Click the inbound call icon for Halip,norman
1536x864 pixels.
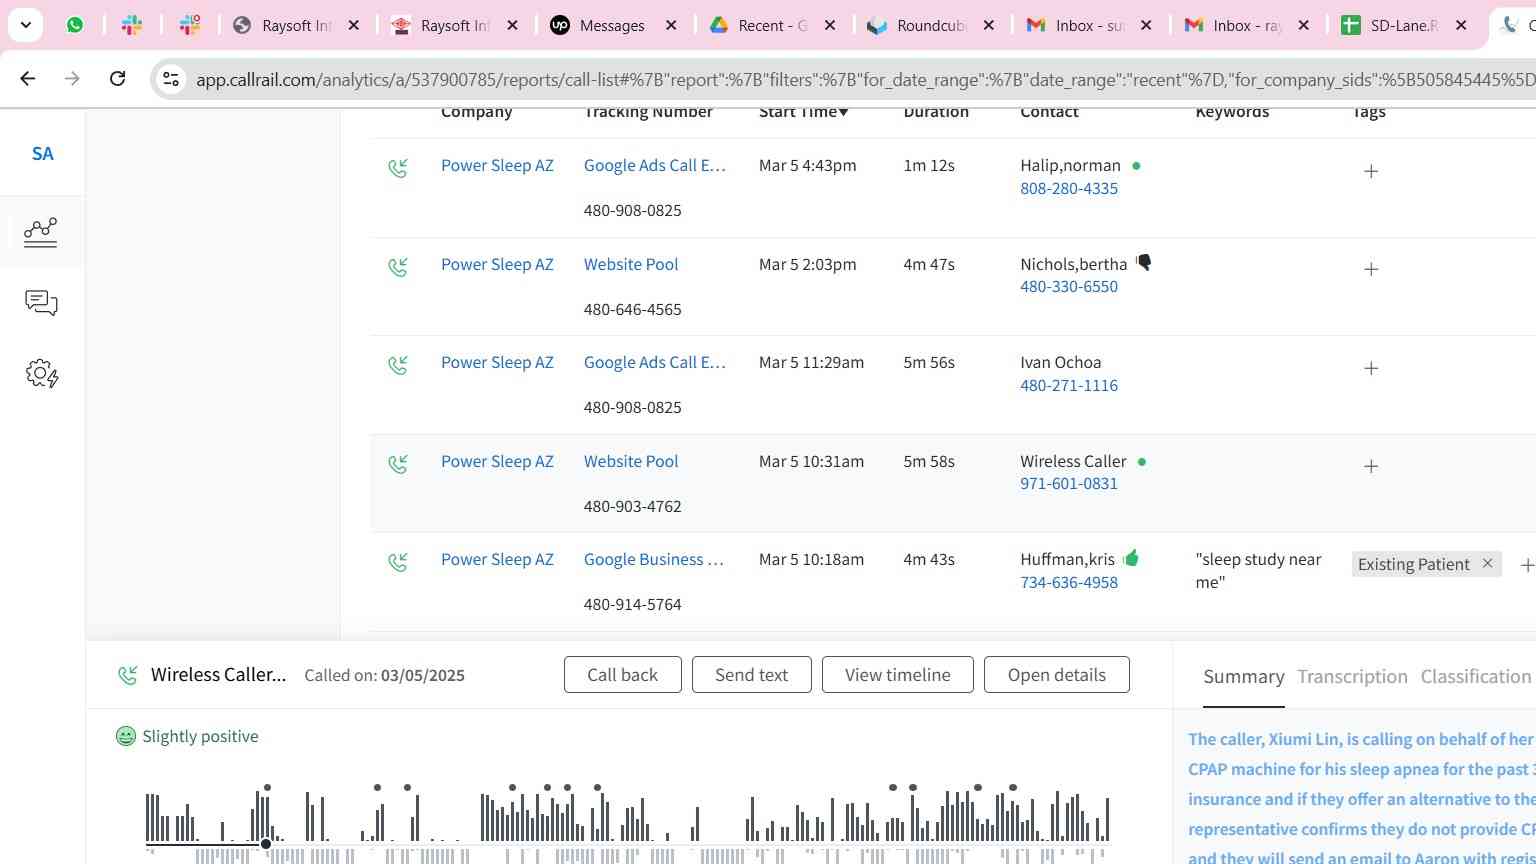pyautogui.click(x=398, y=168)
